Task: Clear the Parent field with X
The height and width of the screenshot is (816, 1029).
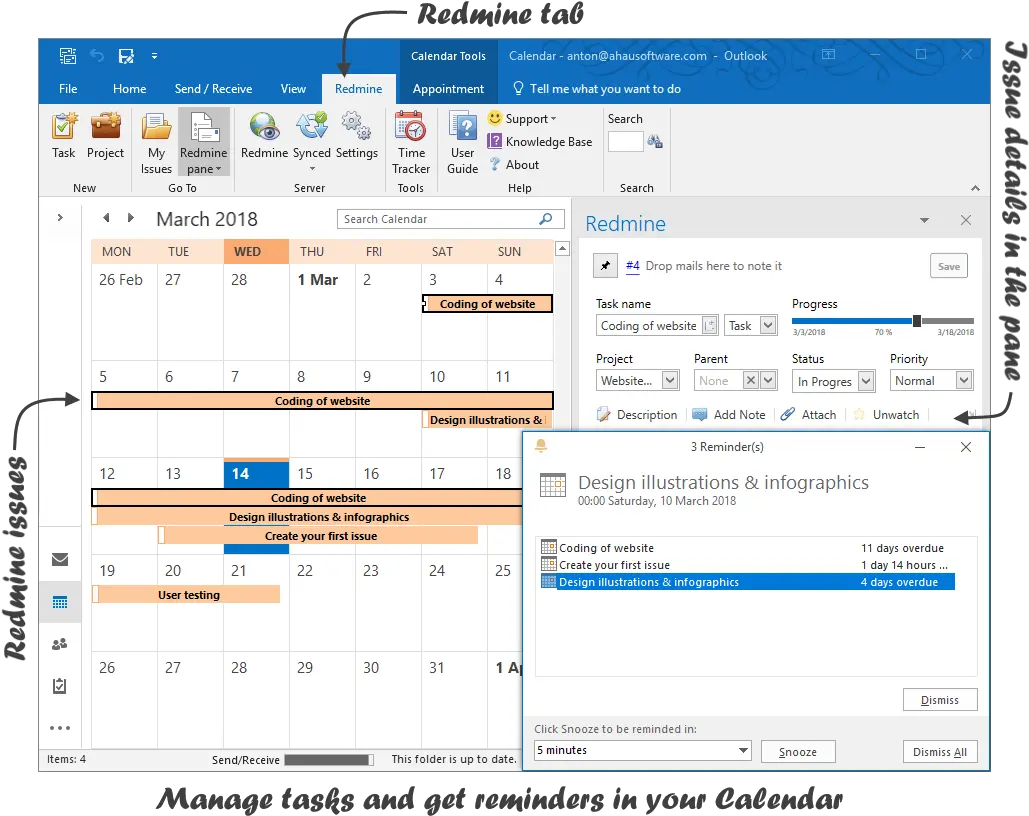Action: [751, 381]
